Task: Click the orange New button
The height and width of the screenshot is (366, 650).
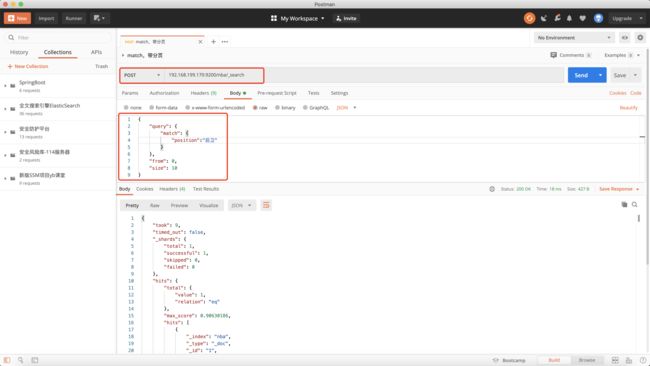Action: coord(17,18)
